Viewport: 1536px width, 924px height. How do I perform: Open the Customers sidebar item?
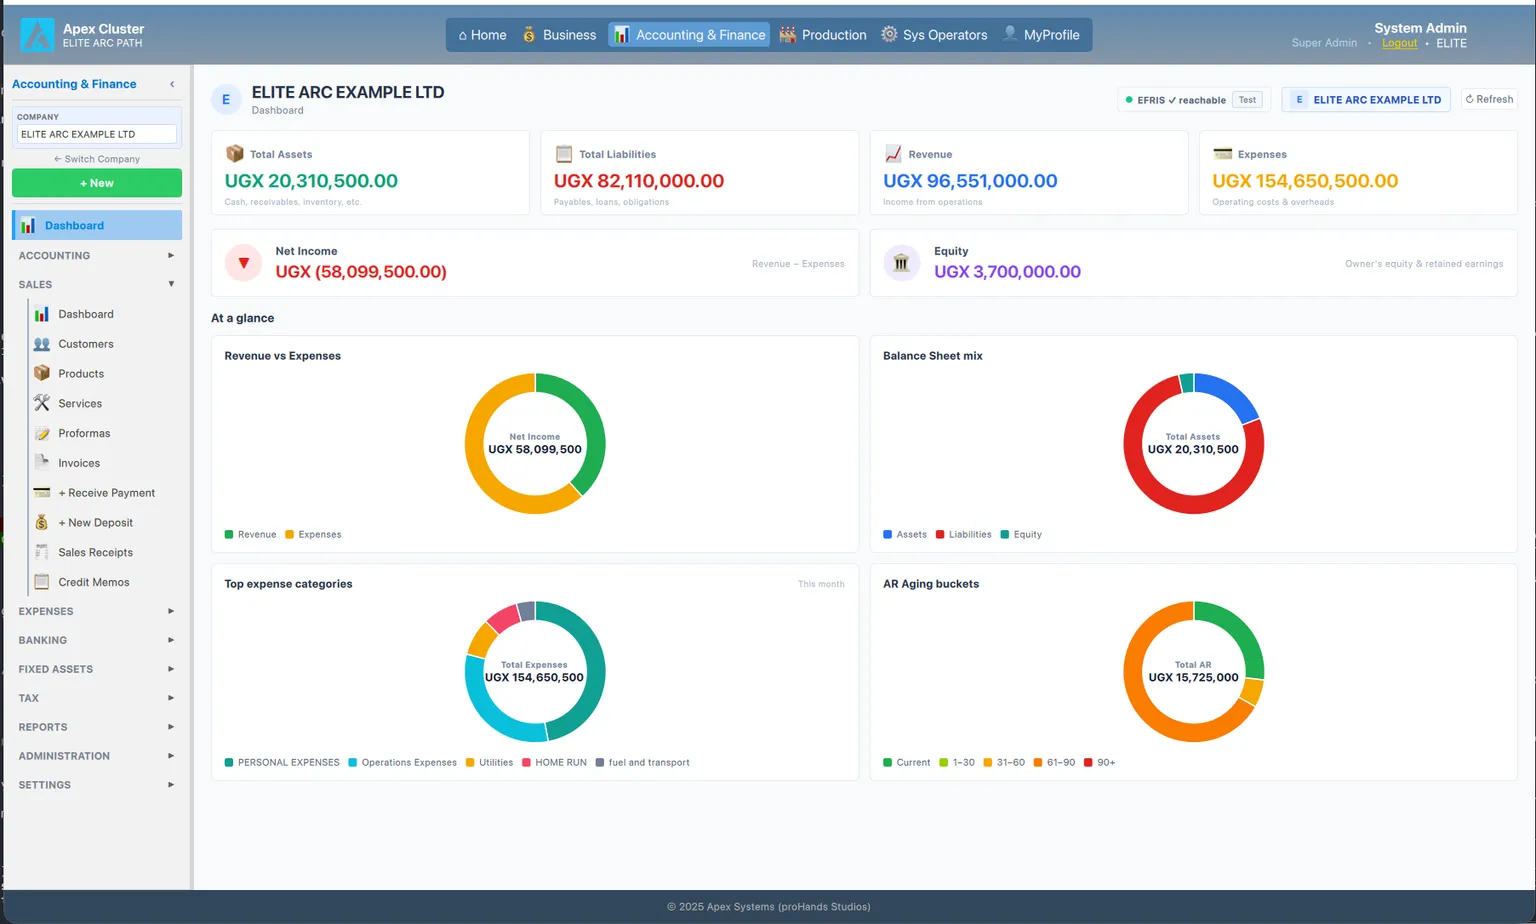click(105, 344)
